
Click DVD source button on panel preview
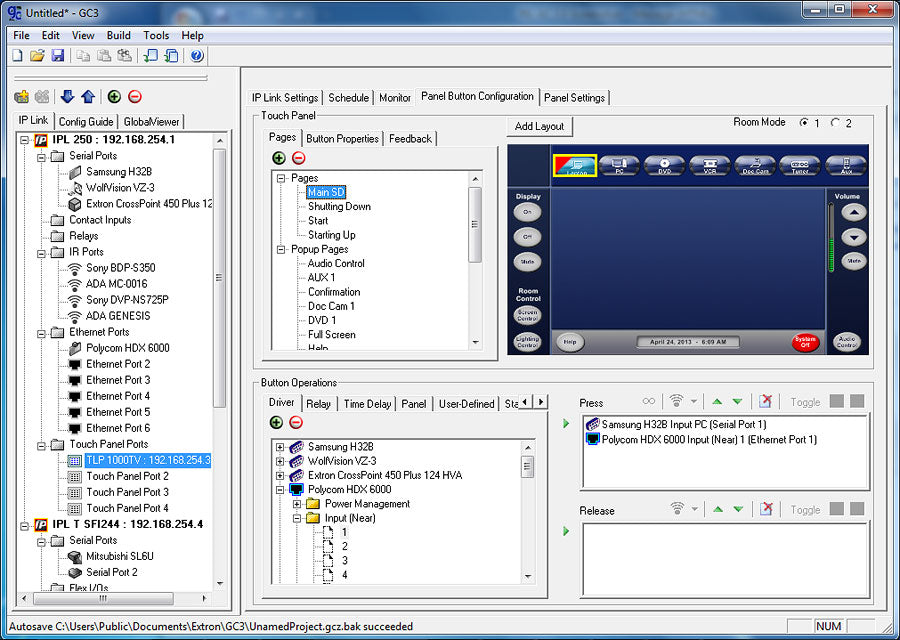[665, 165]
